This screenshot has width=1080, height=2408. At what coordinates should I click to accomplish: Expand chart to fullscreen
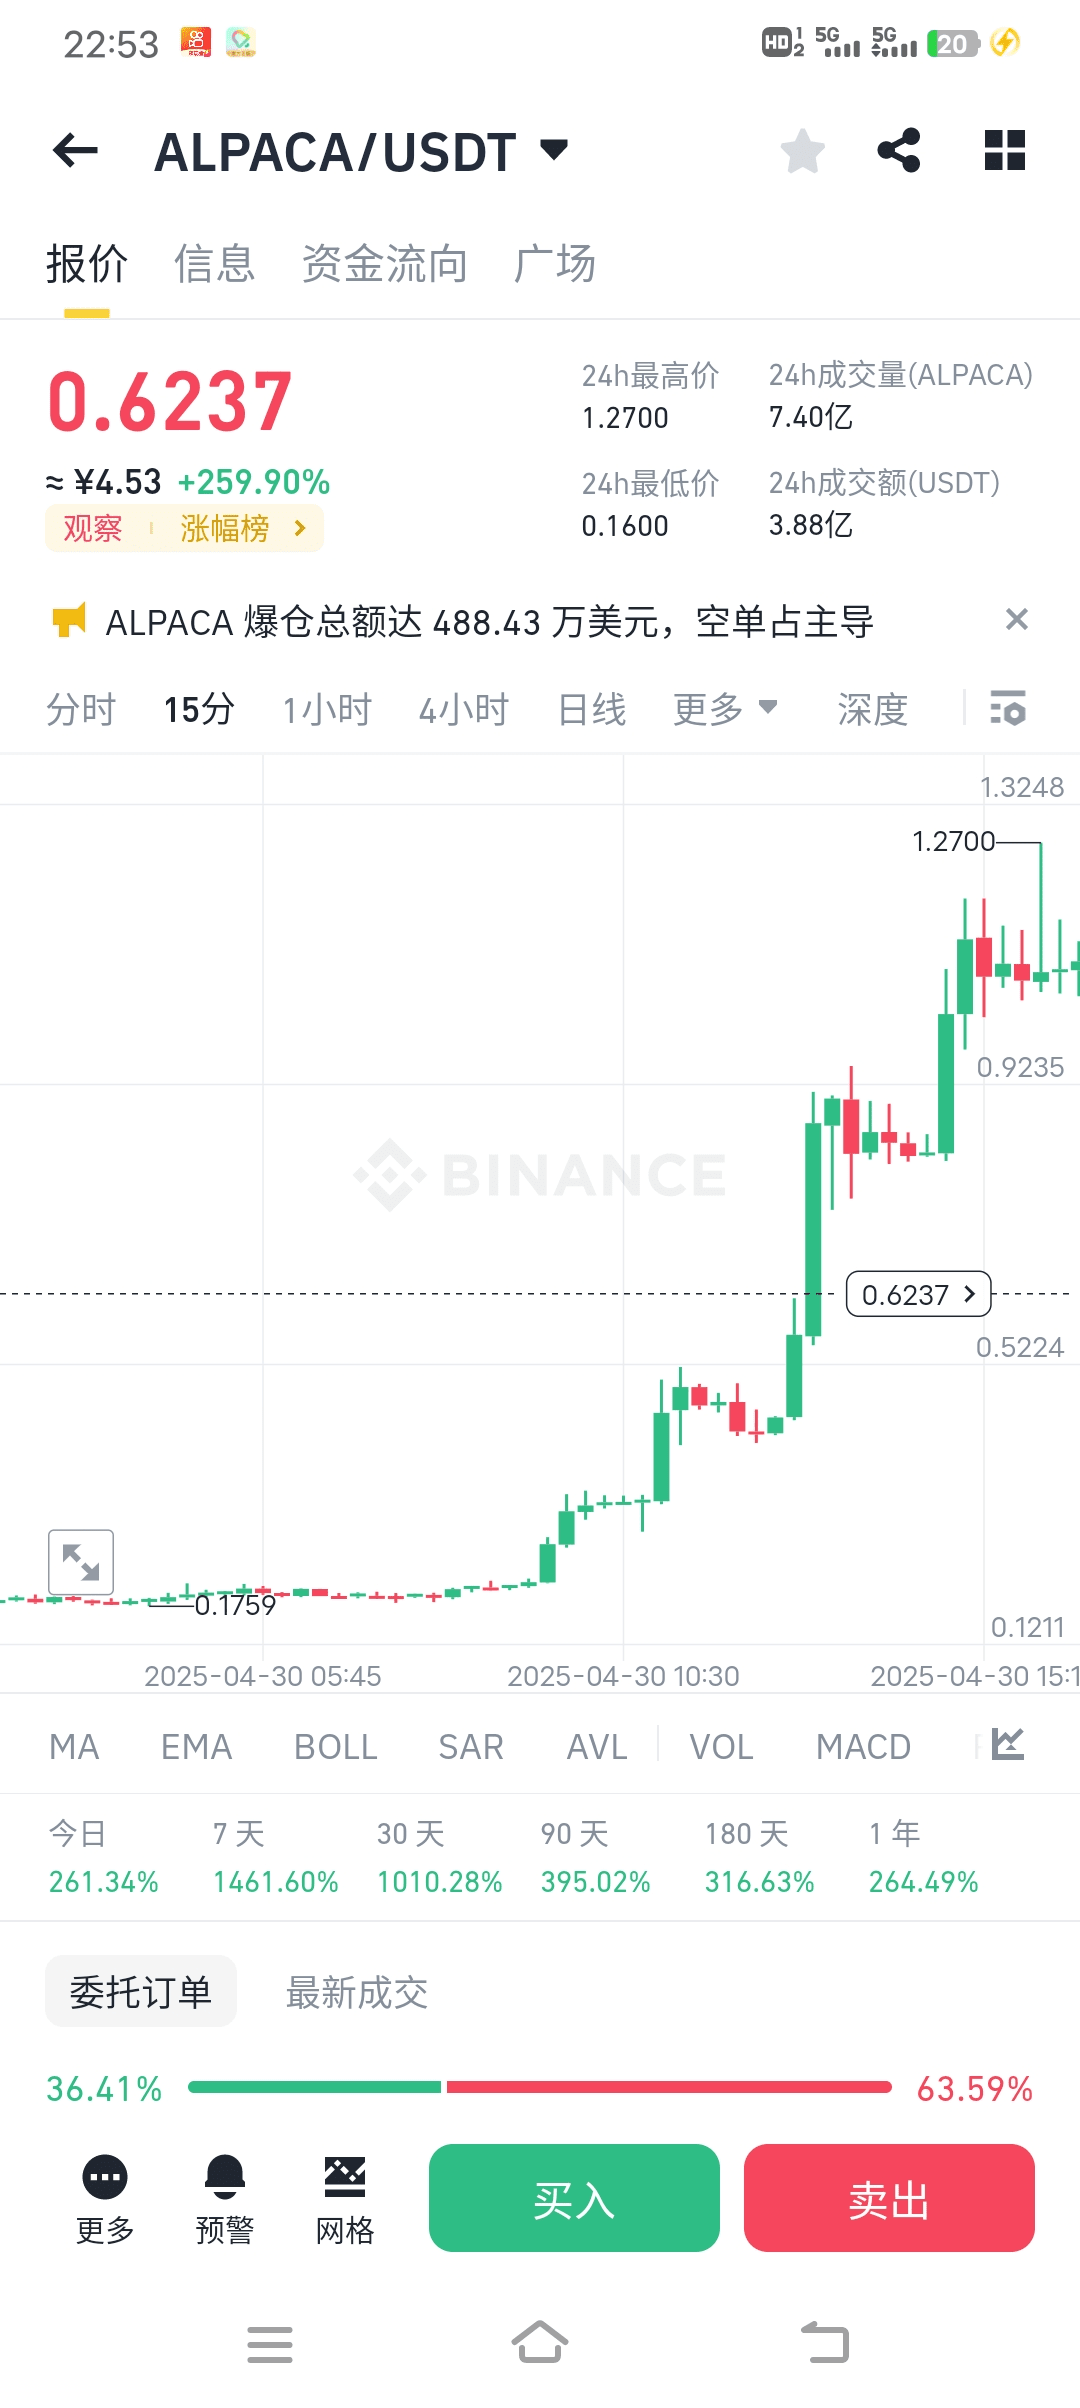pos(81,1561)
